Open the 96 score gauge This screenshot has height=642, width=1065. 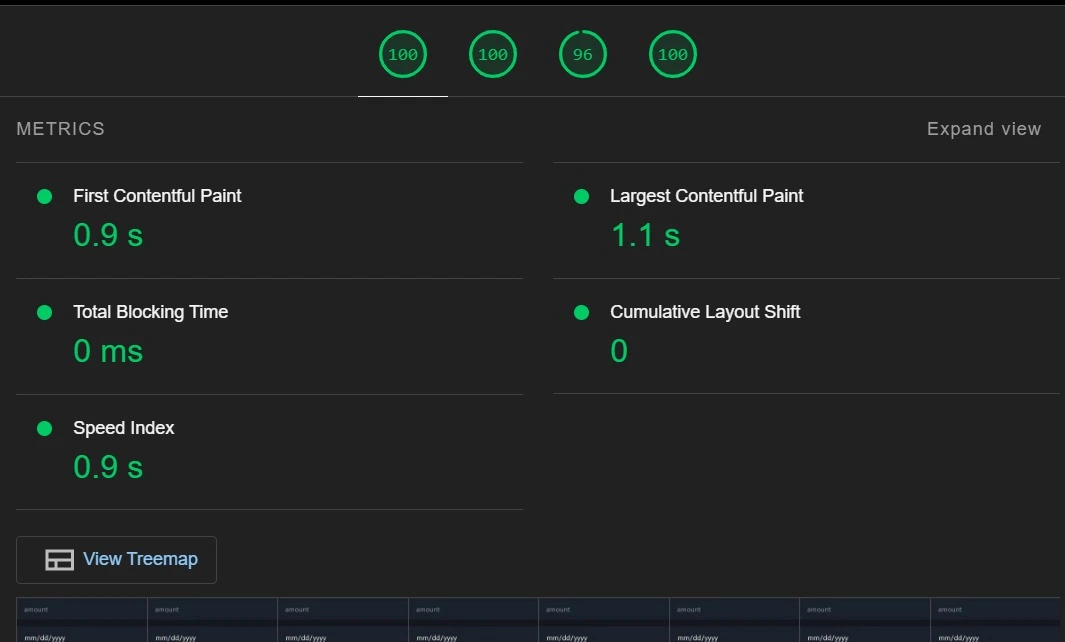[x=583, y=54]
